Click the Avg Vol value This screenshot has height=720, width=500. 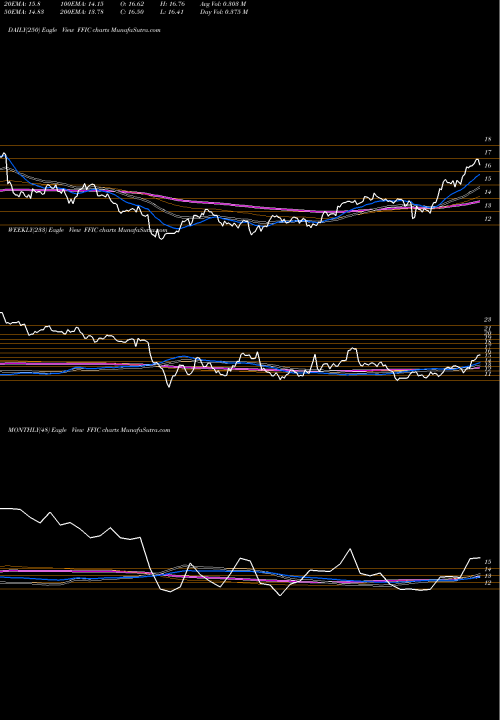pyautogui.click(x=223, y=4)
